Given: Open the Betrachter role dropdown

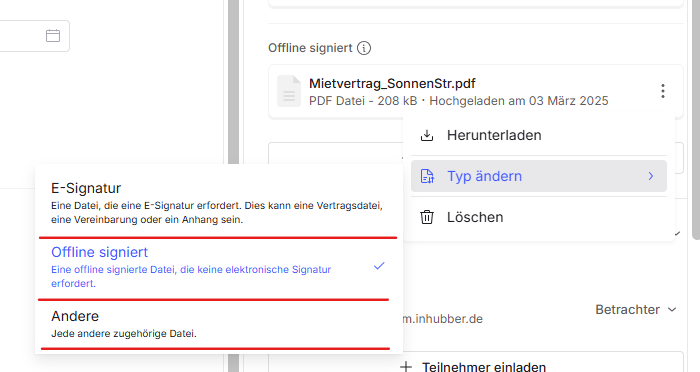Looking at the screenshot, I should 636,309.
